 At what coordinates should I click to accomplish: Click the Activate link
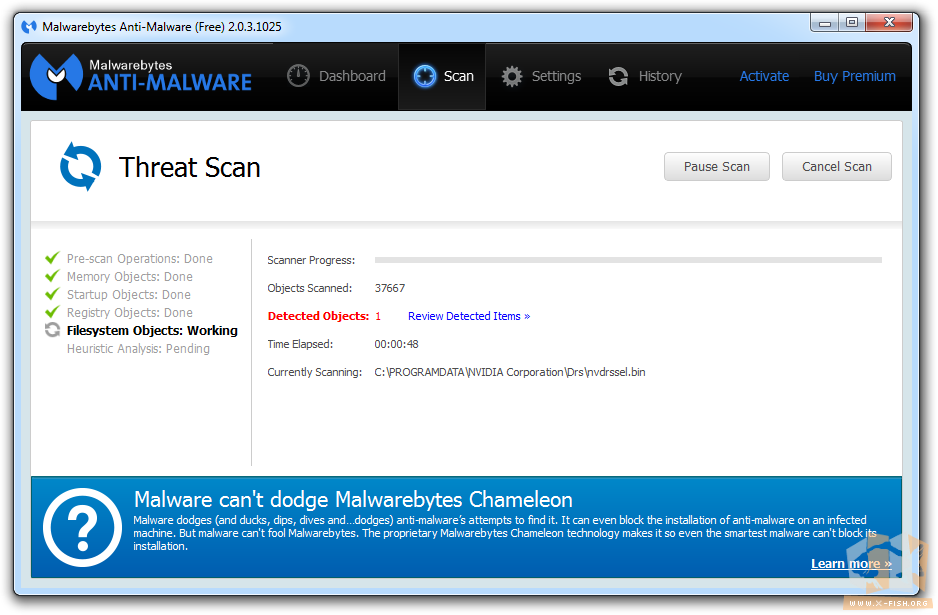[764, 76]
